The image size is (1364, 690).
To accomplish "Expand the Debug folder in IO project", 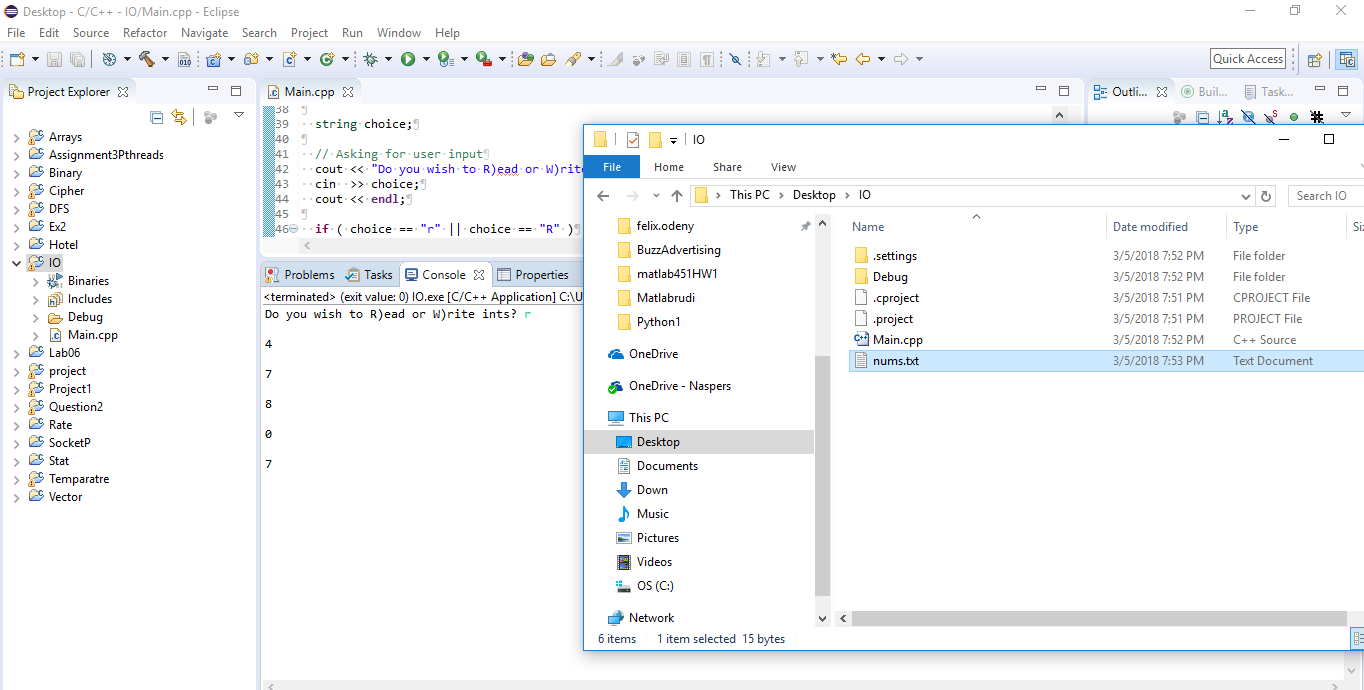I will coord(36,317).
